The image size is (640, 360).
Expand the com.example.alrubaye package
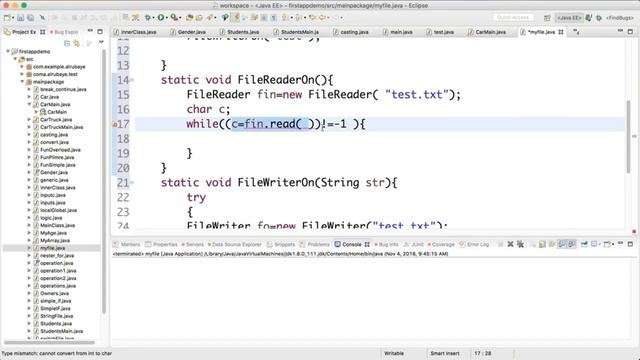22,67
